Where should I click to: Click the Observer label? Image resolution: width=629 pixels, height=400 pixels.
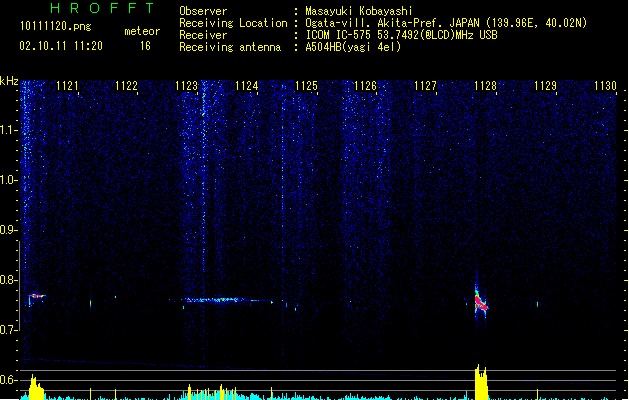tap(203, 11)
